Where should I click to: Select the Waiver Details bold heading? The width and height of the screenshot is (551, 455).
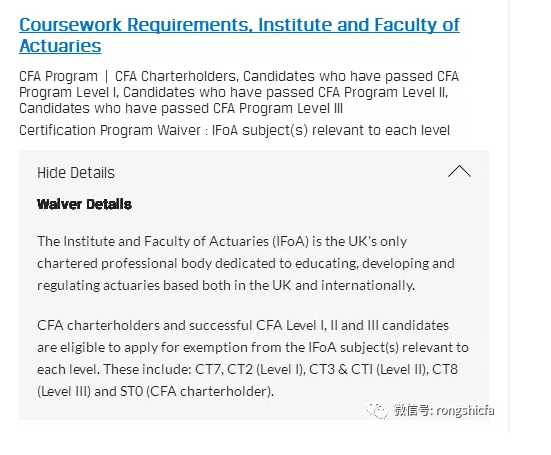[x=84, y=204]
